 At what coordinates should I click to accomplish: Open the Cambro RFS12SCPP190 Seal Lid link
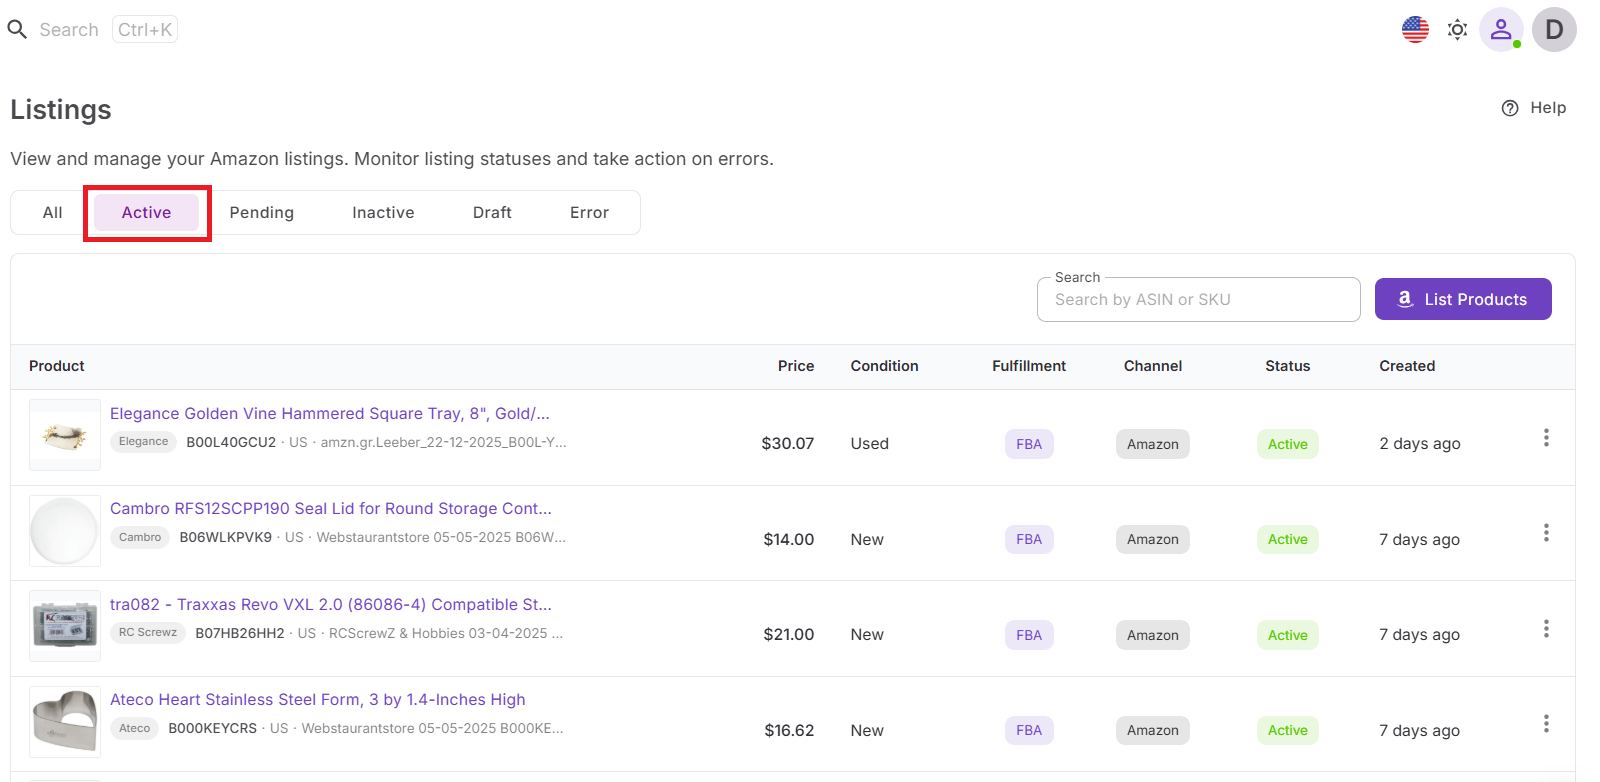pos(330,509)
